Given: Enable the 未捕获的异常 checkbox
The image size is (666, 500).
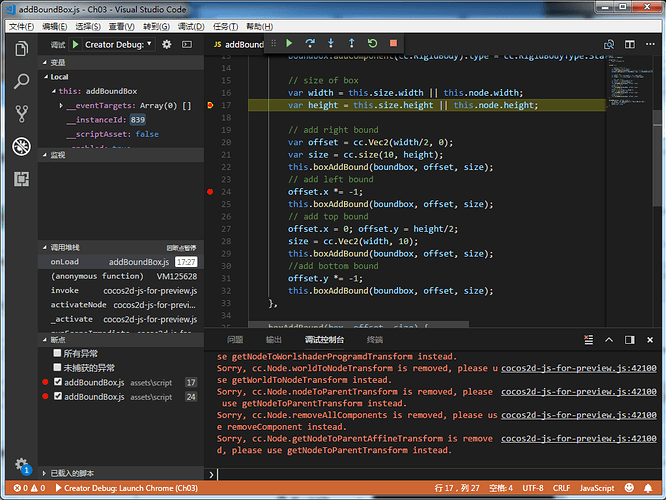Looking at the screenshot, I should click(57, 367).
